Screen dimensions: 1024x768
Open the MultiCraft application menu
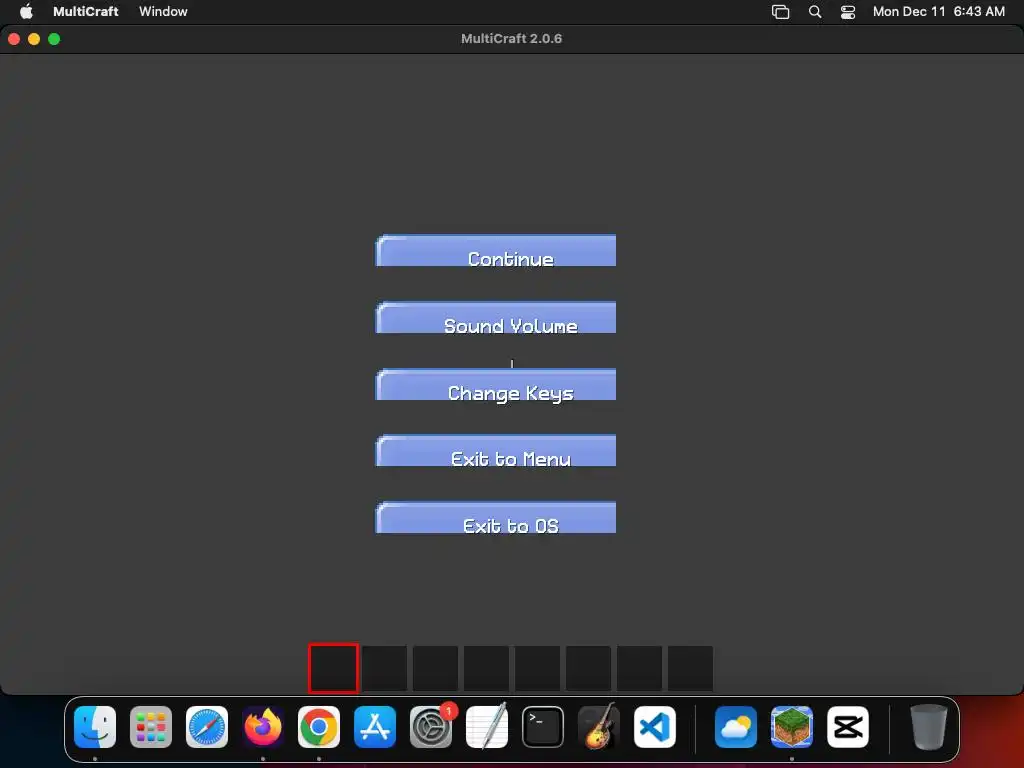tap(86, 11)
